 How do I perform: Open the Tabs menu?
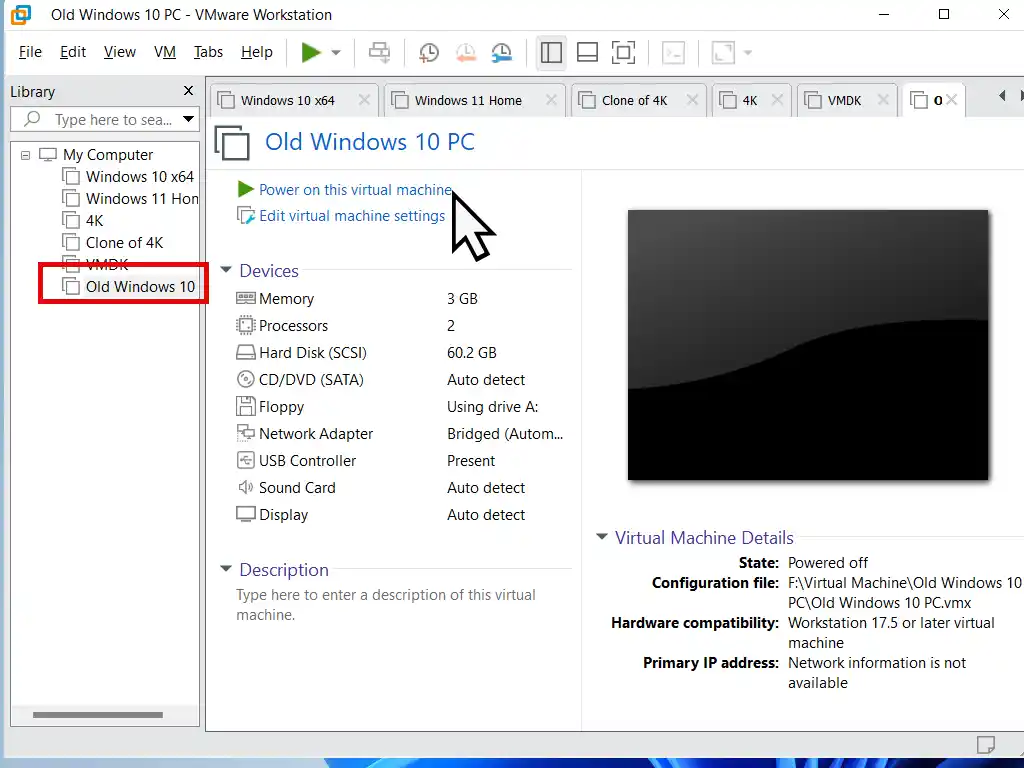point(208,52)
